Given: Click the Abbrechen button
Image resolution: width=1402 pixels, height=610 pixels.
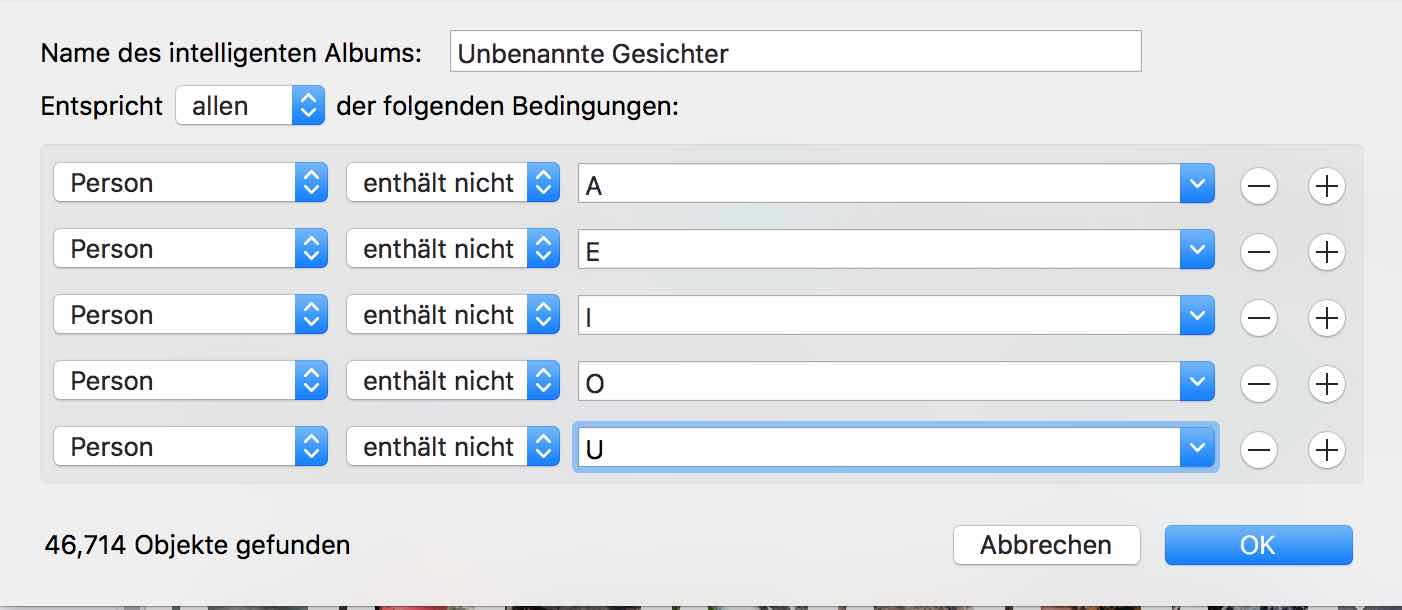Looking at the screenshot, I should (x=1046, y=545).
